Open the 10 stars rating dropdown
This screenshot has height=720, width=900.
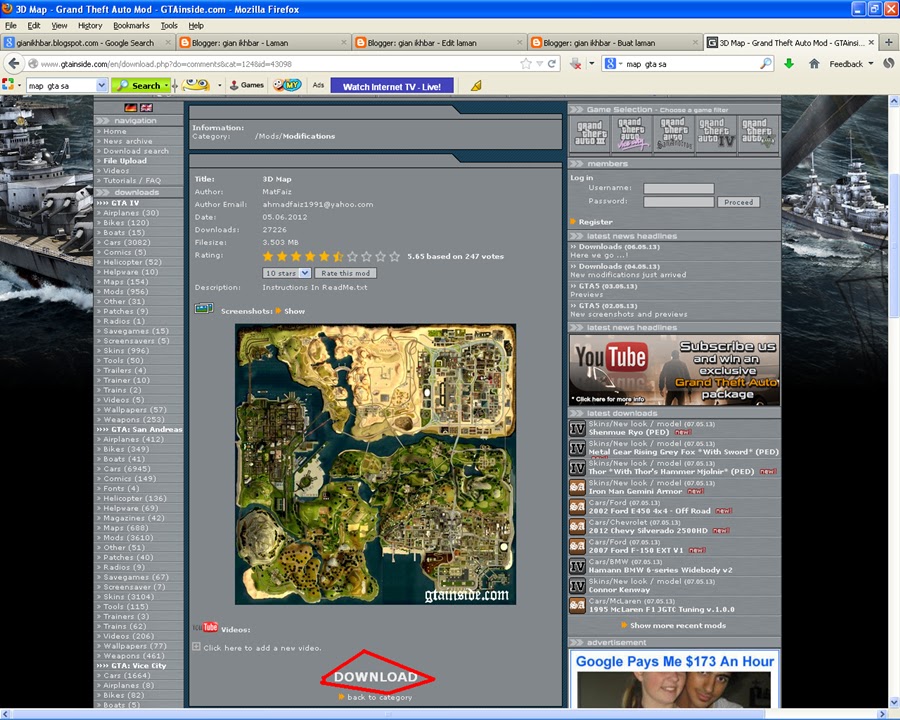point(286,273)
